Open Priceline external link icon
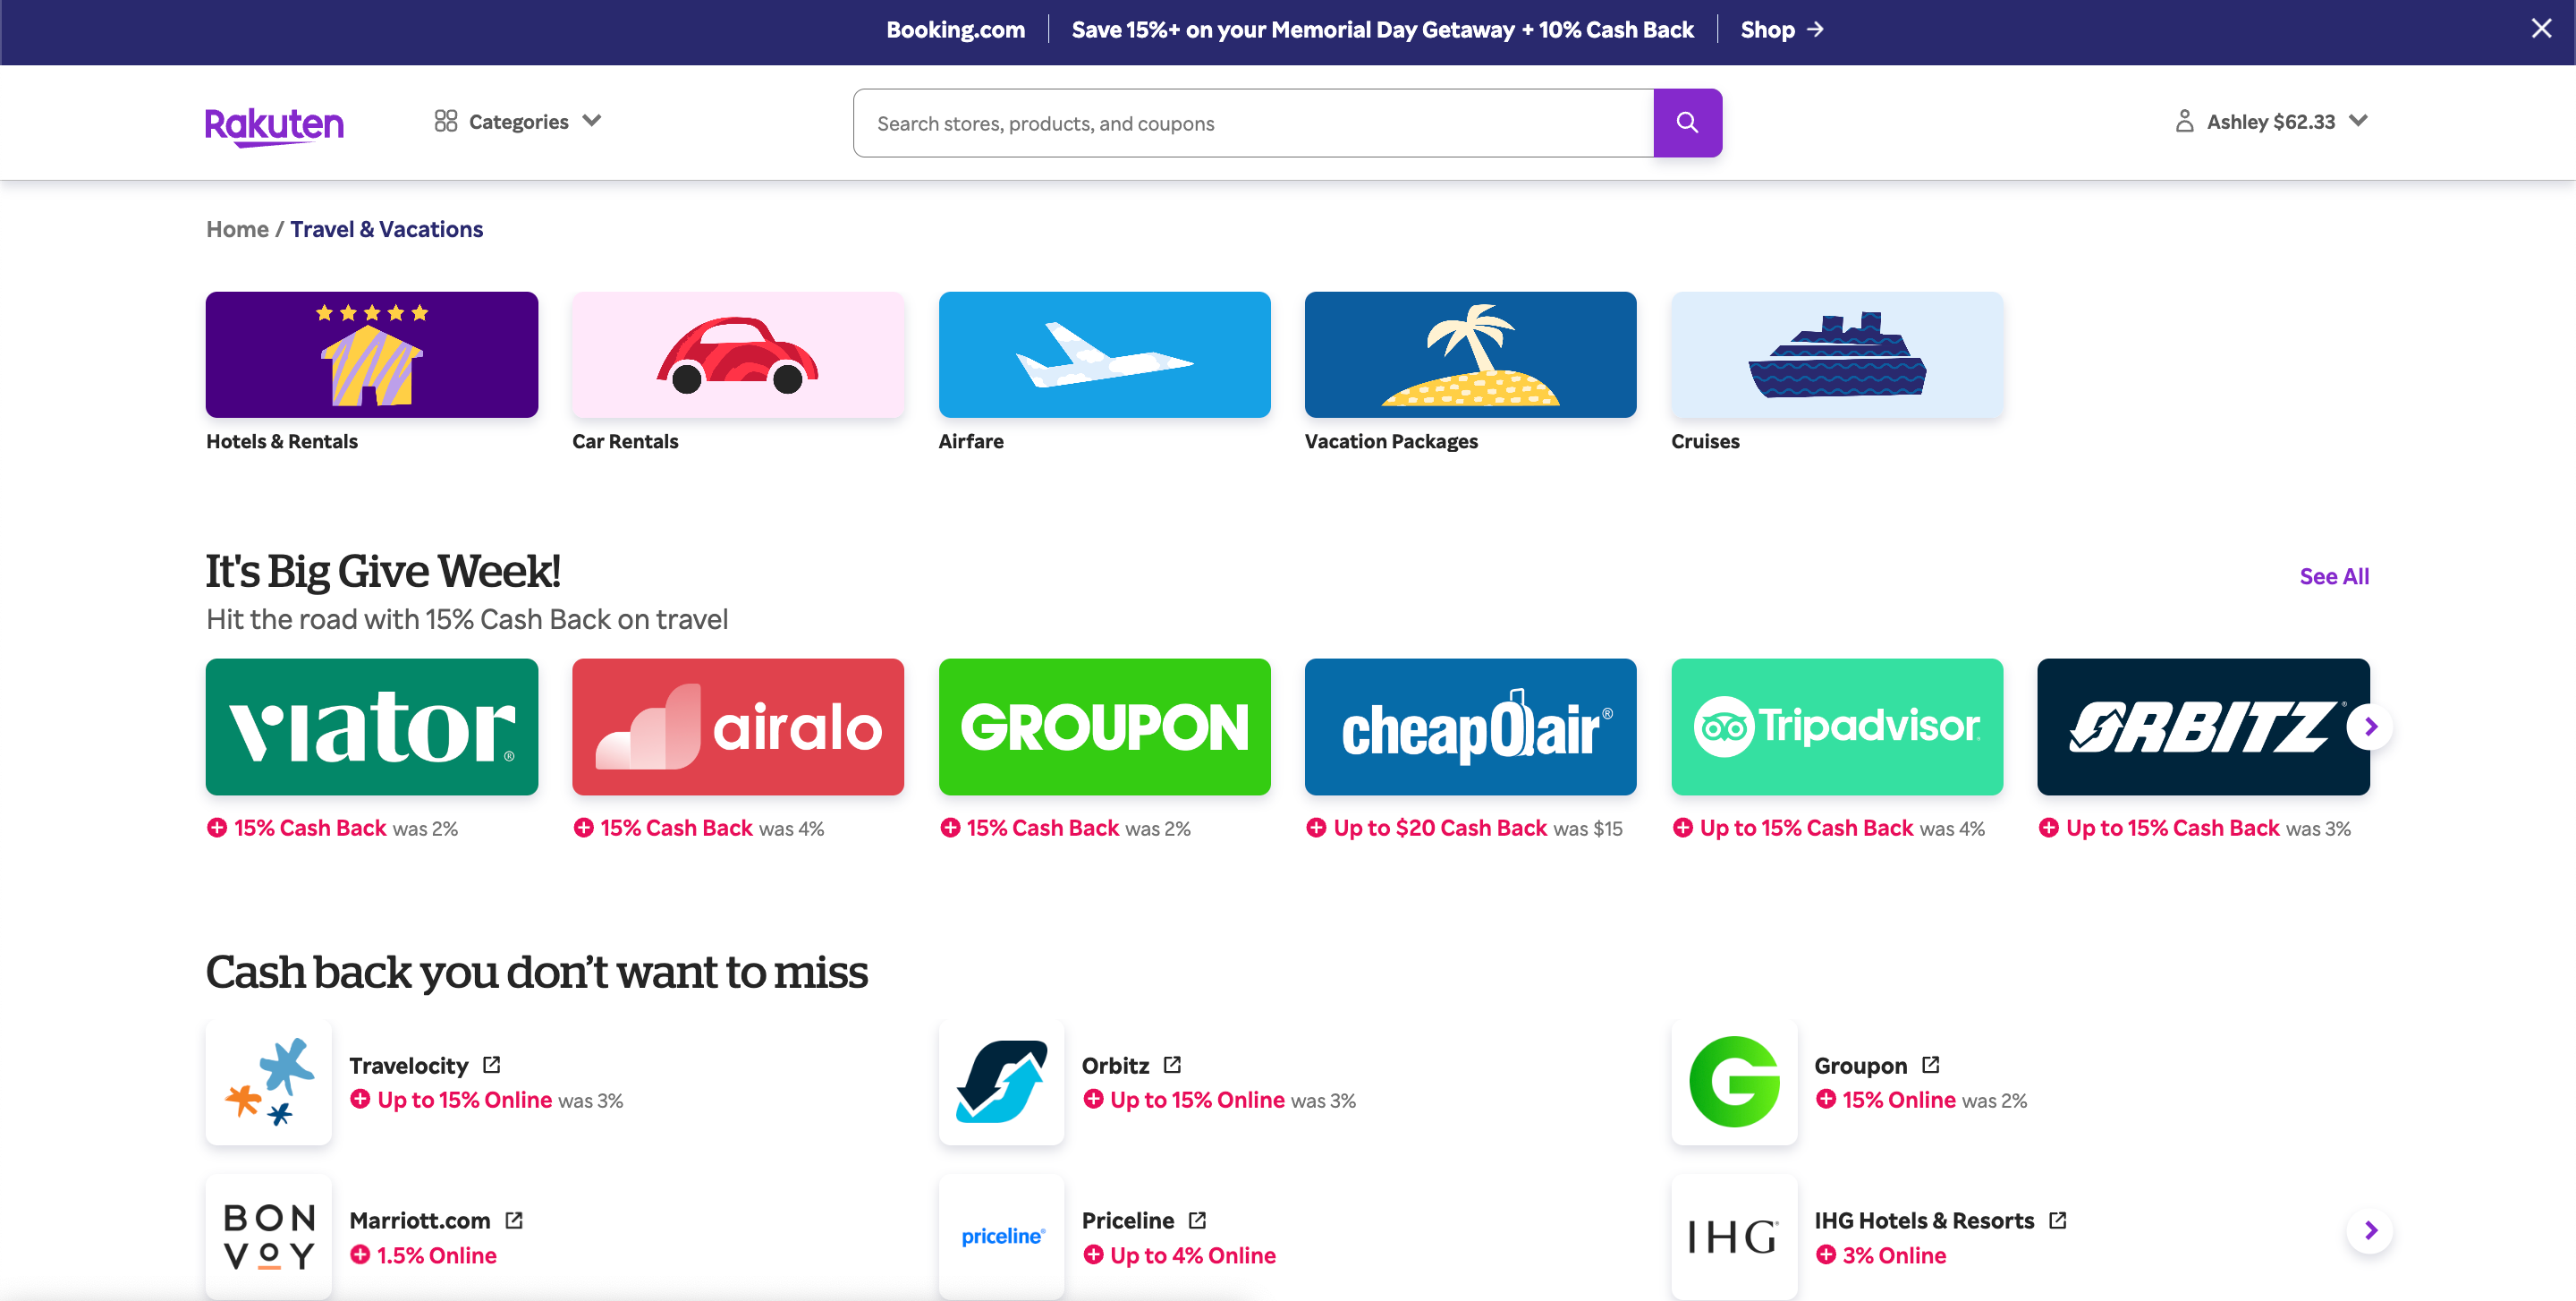The image size is (2576, 1301). 1197,1220
